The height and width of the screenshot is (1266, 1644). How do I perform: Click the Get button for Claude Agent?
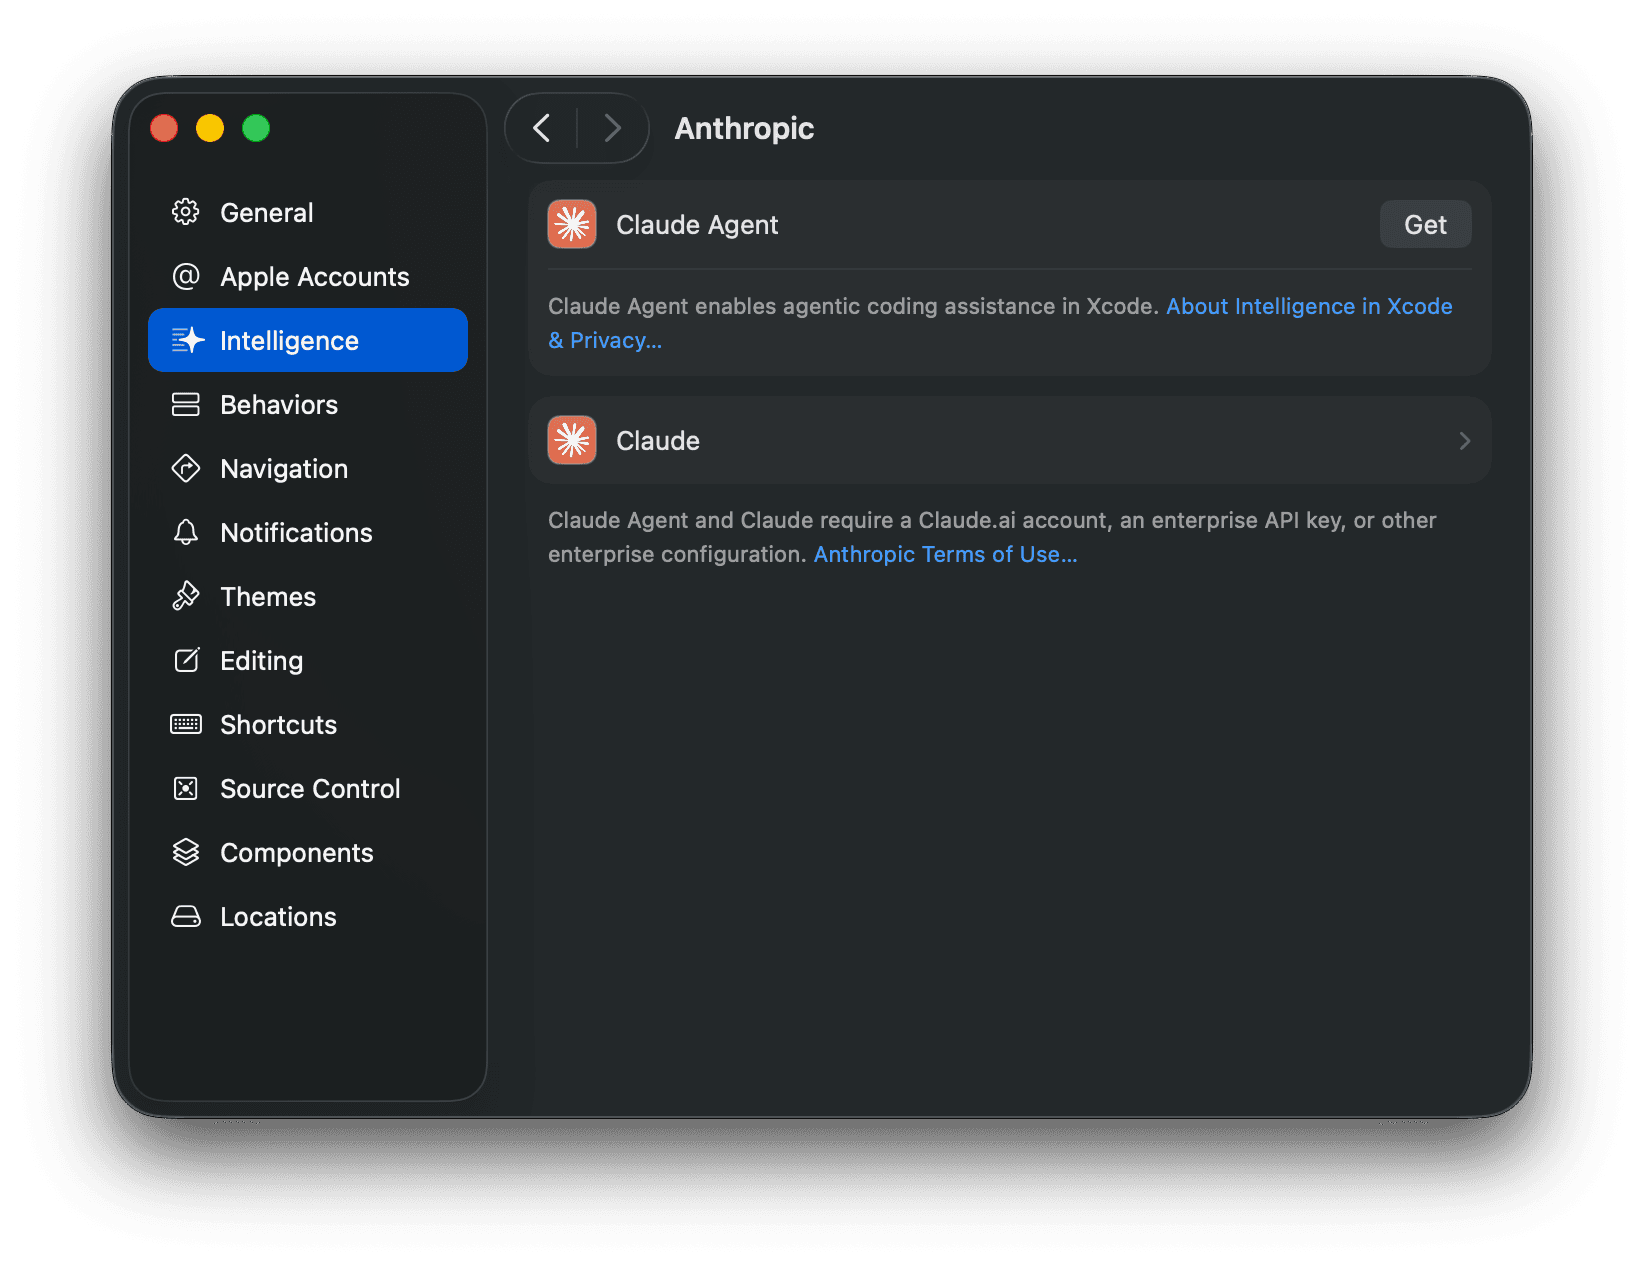pos(1424,224)
